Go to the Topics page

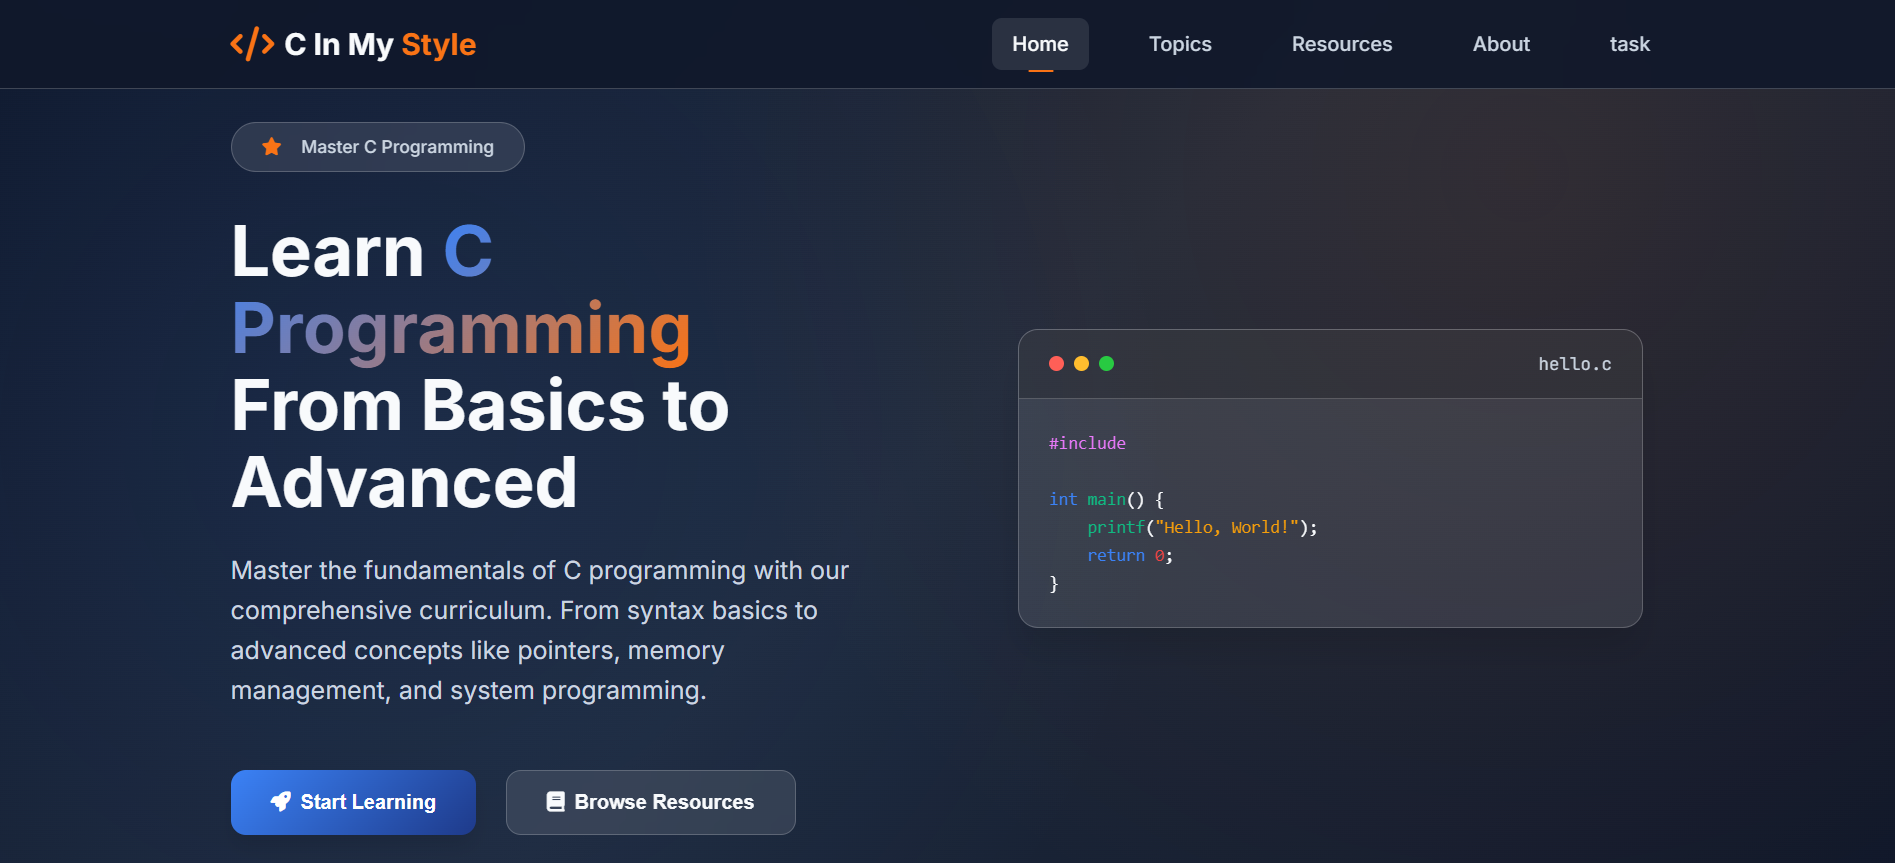(x=1180, y=44)
